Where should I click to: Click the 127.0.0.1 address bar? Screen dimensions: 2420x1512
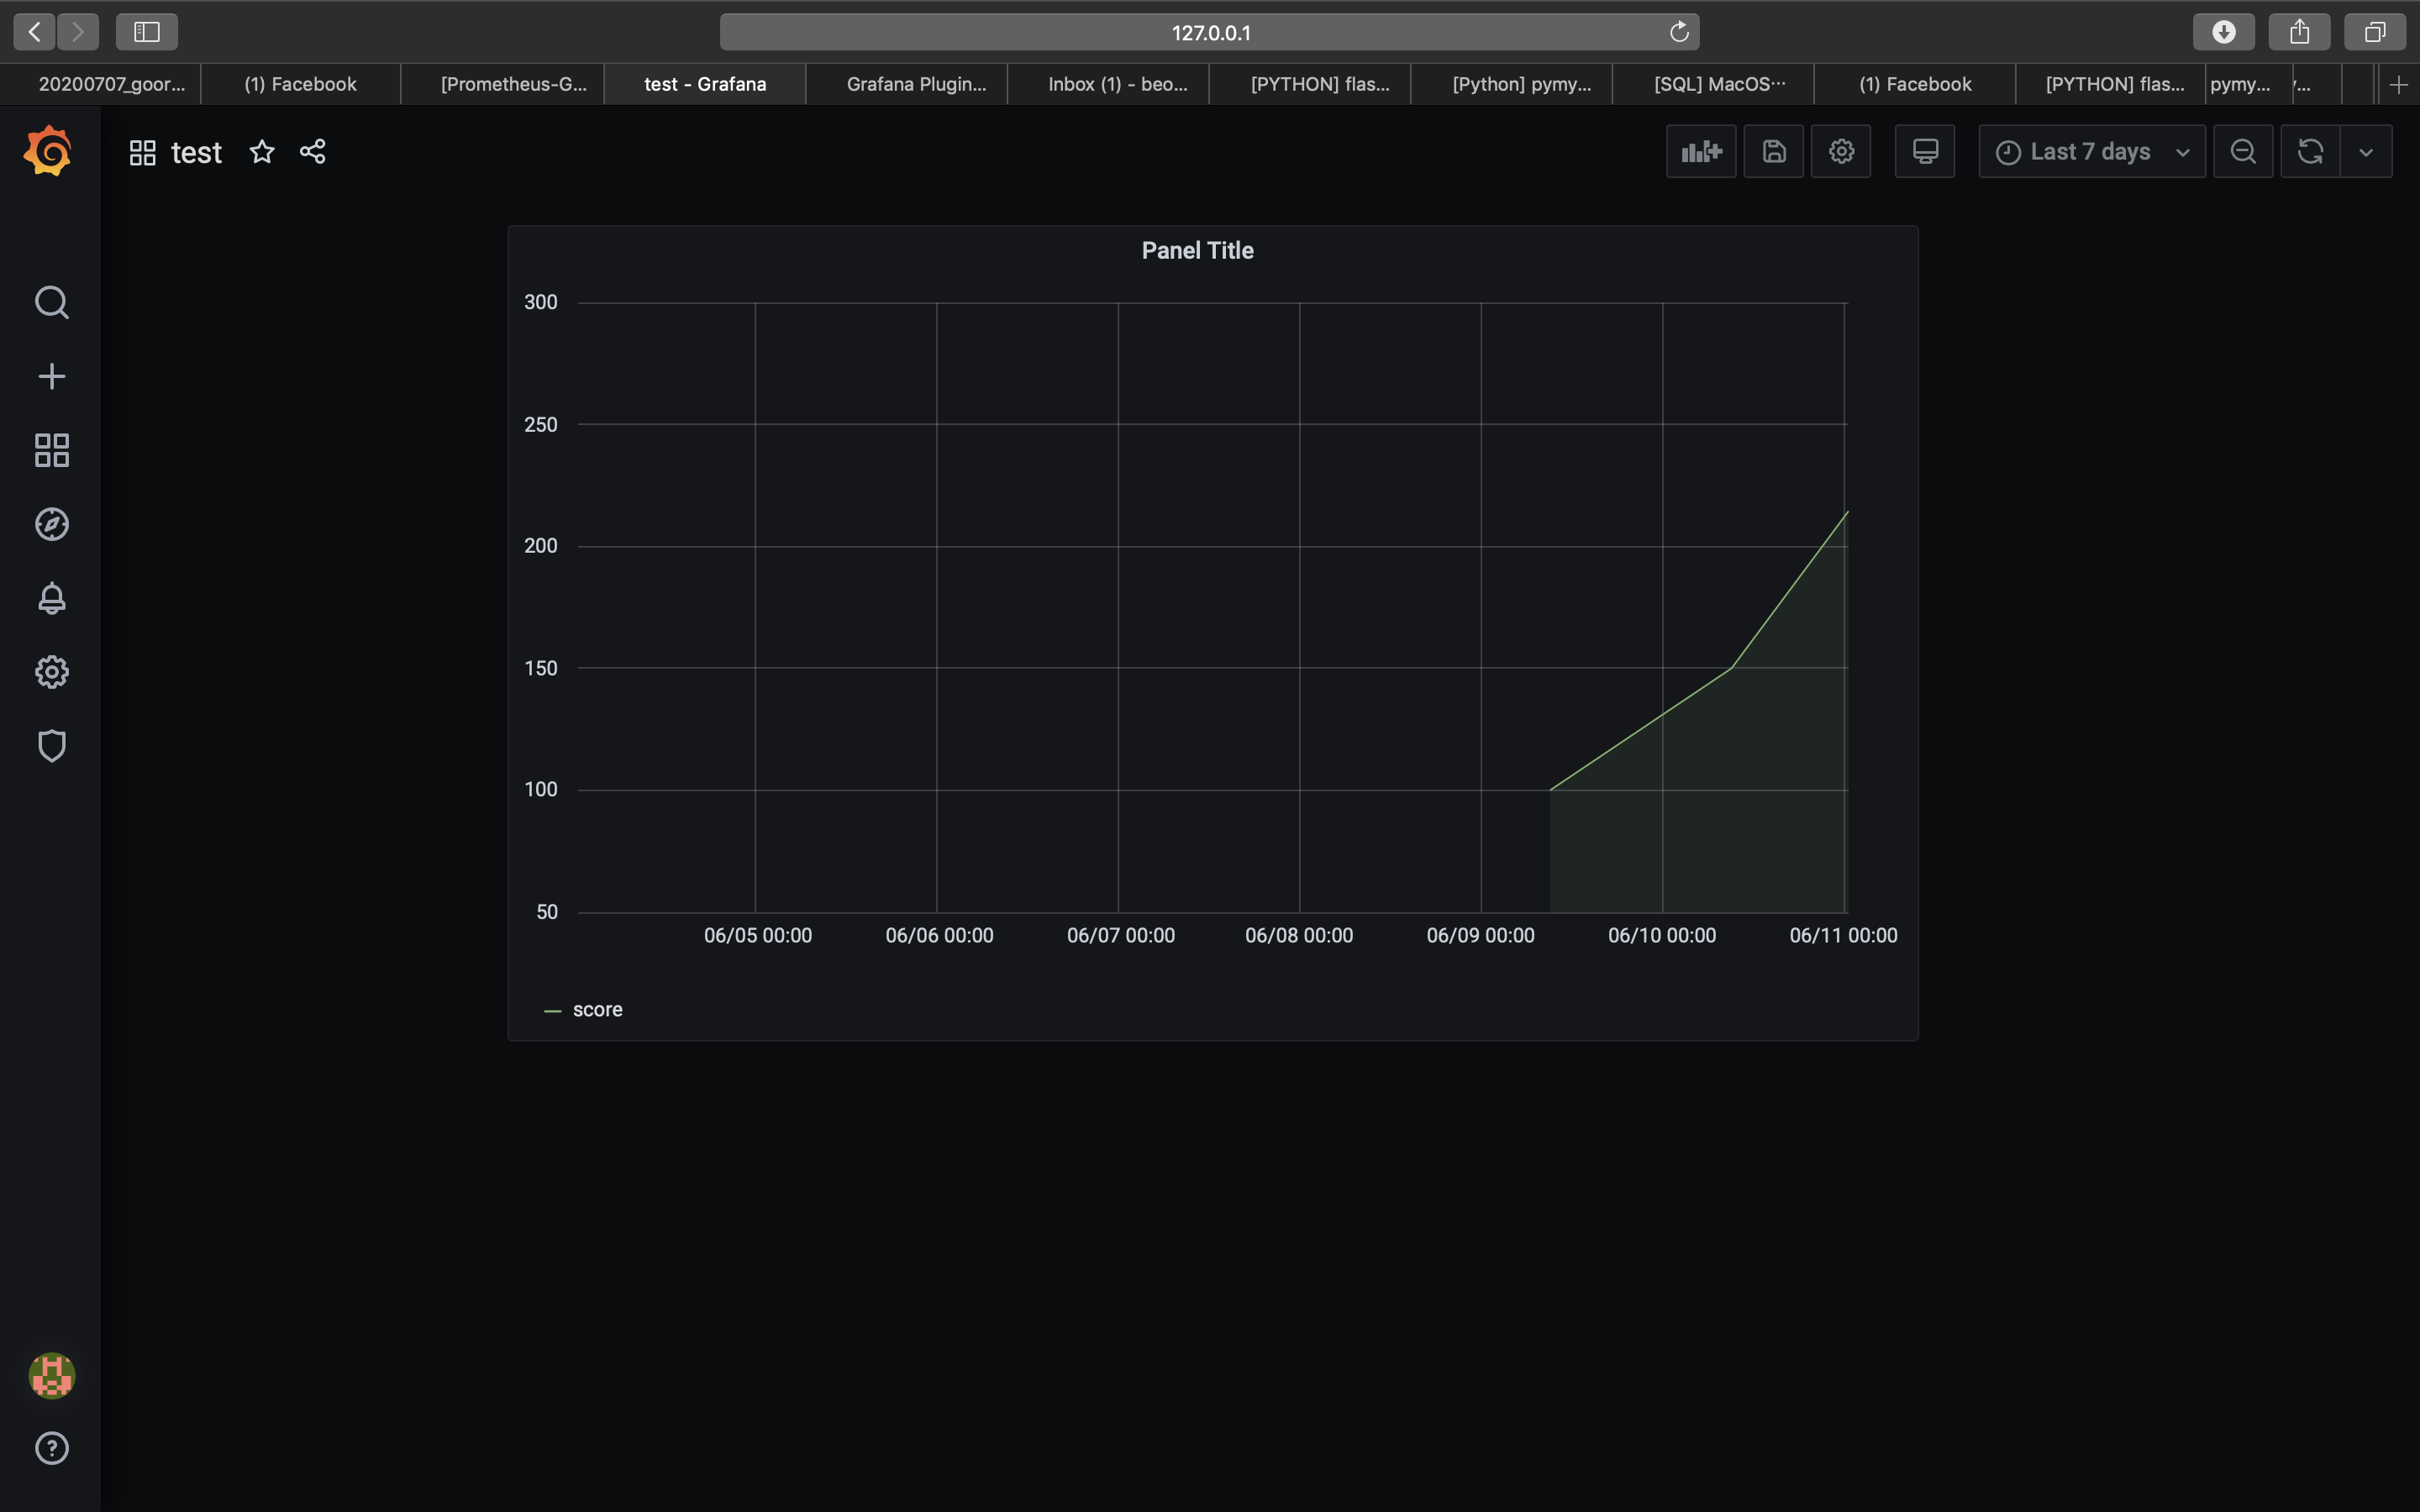1209,32
